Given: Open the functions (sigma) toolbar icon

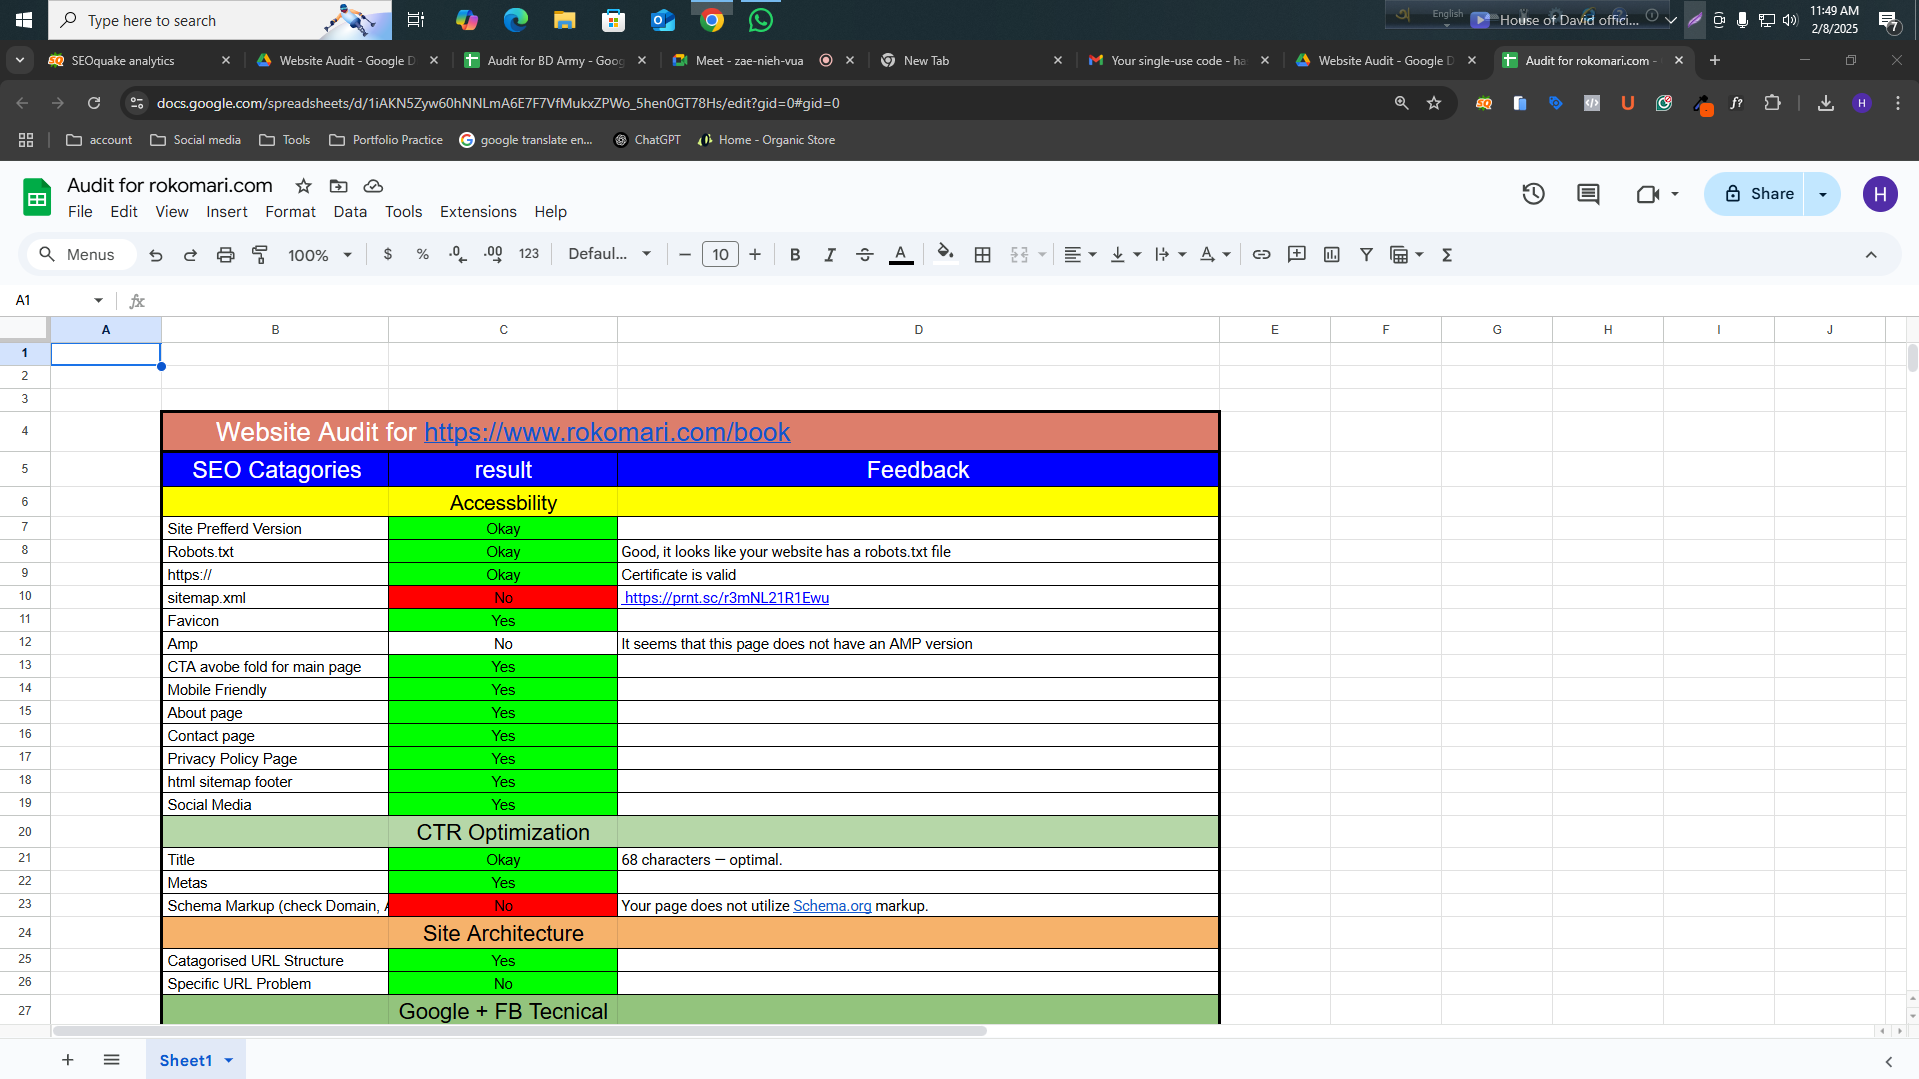Looking at the screenshot, I should click(1447, 254).
